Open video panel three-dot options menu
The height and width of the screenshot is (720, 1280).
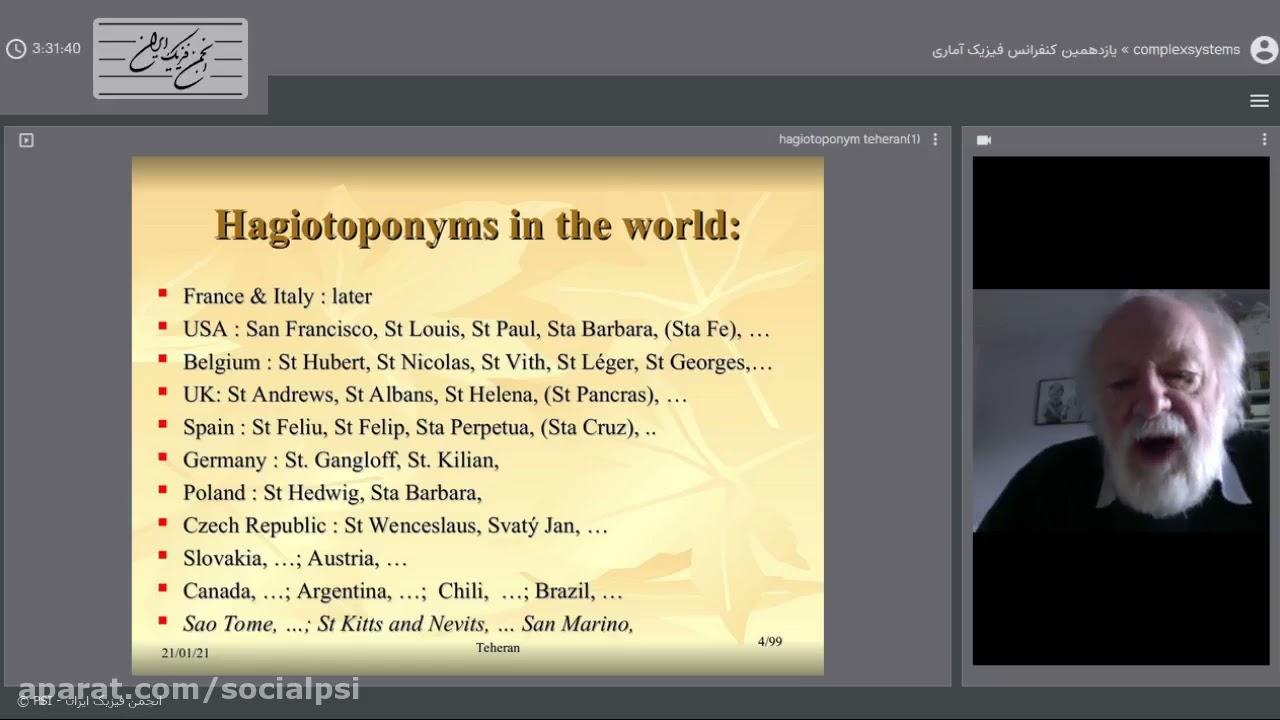coord(1264,140)
